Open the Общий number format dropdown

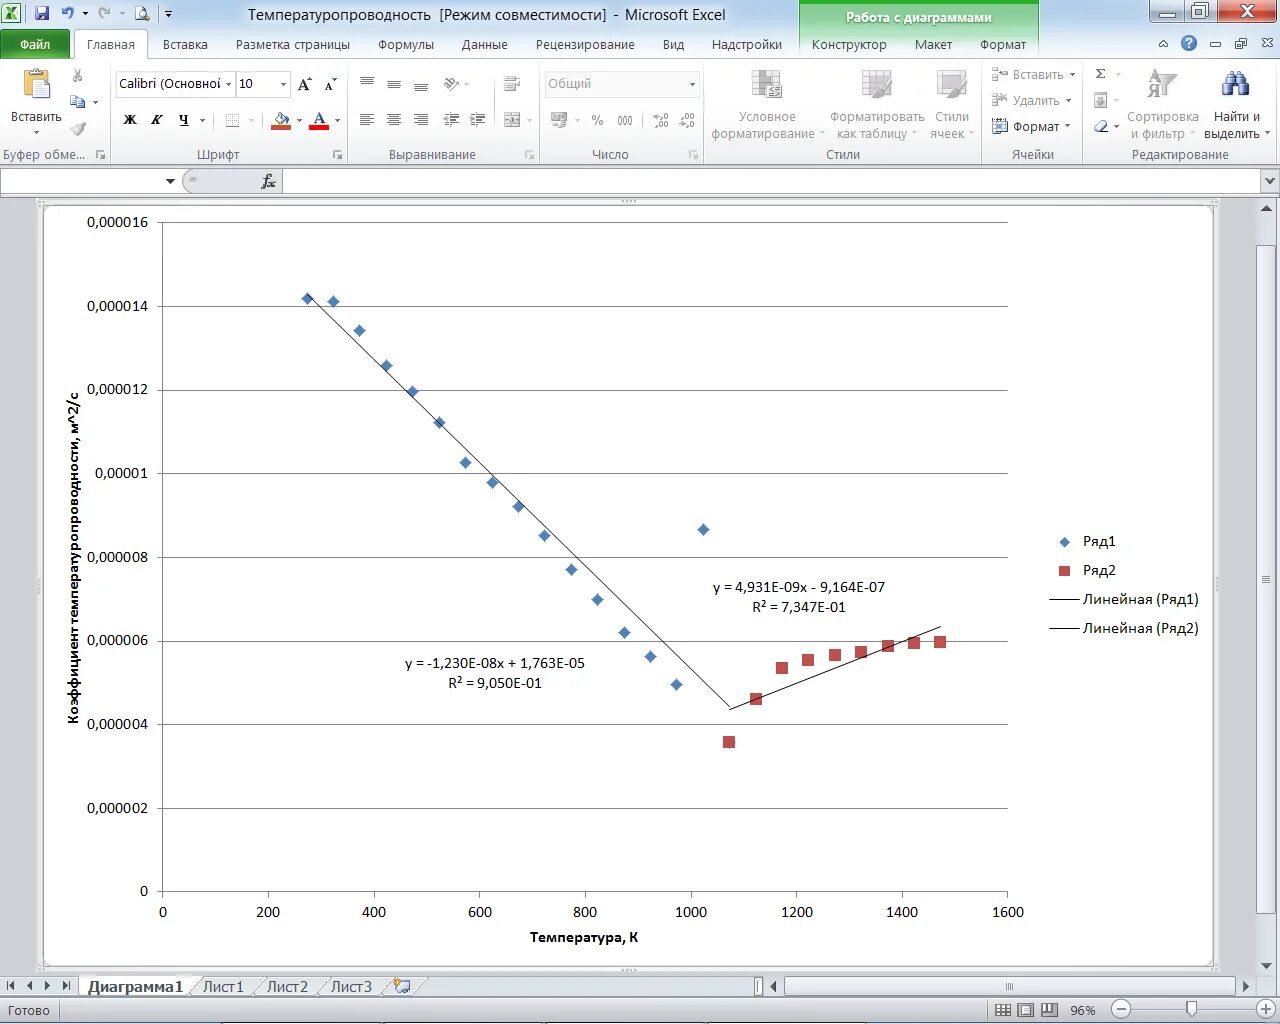point(692,84)
